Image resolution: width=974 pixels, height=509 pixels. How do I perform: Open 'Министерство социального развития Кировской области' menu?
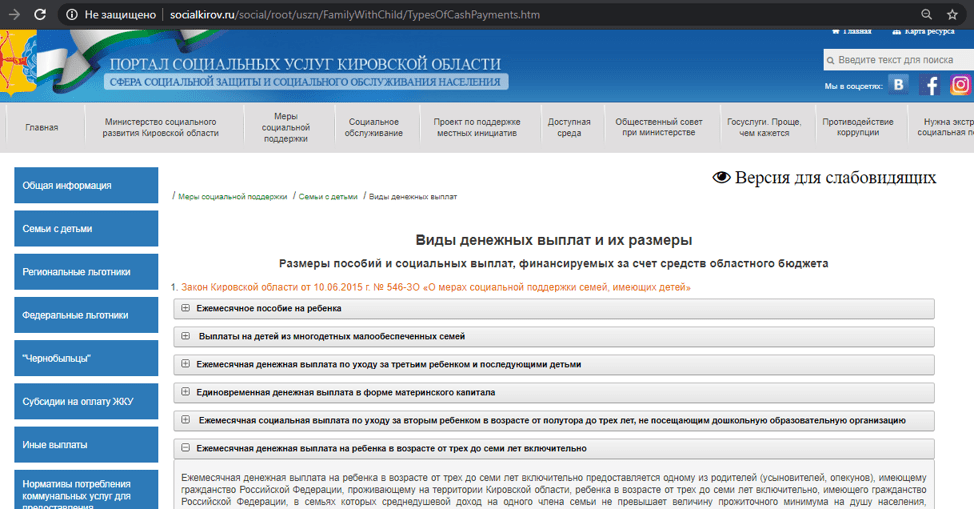pyautogui.click(x=161, y=127)
